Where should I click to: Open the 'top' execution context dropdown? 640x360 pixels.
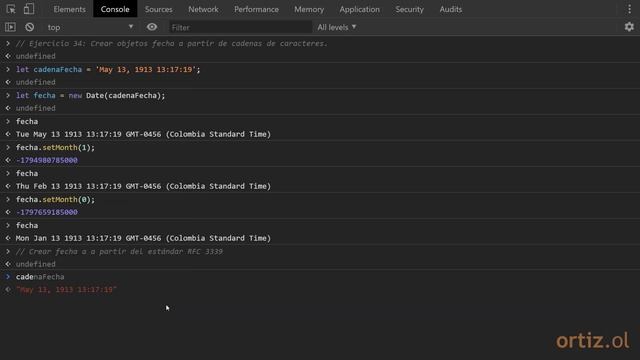pos(90,27)
